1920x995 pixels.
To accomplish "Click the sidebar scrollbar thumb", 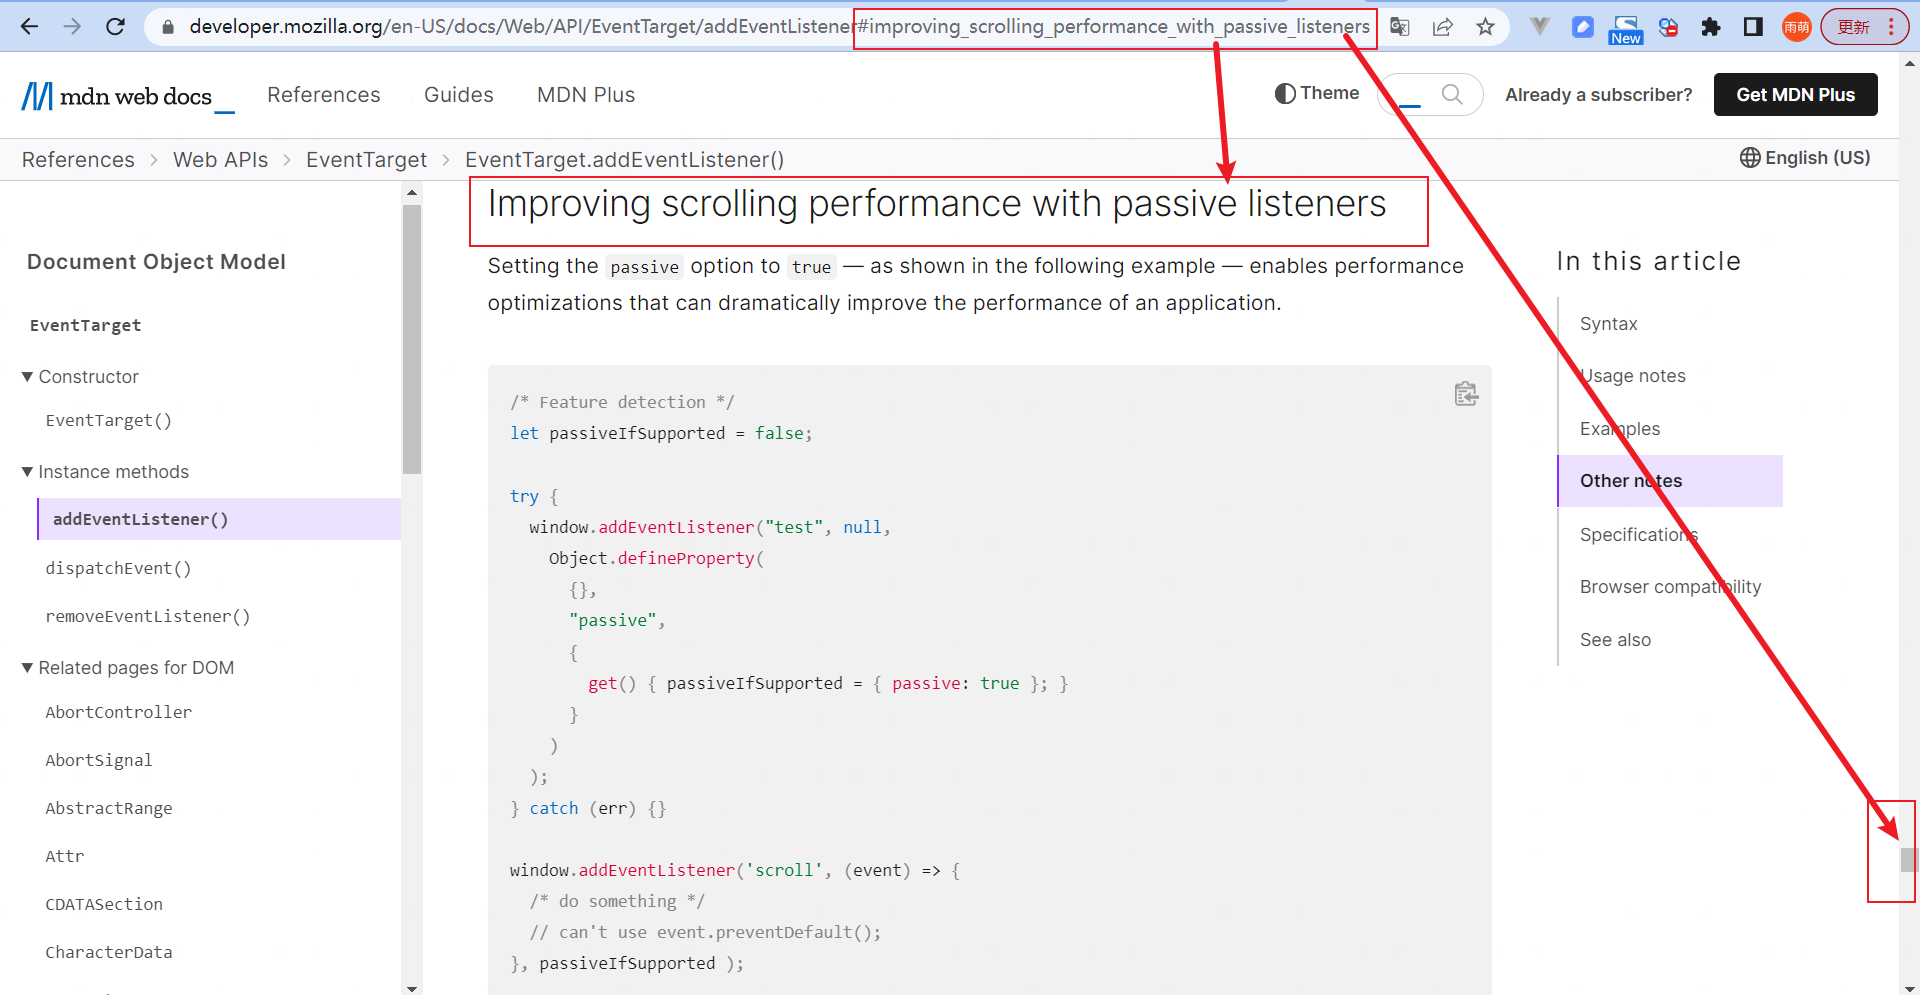I will [x=412, y=339].
